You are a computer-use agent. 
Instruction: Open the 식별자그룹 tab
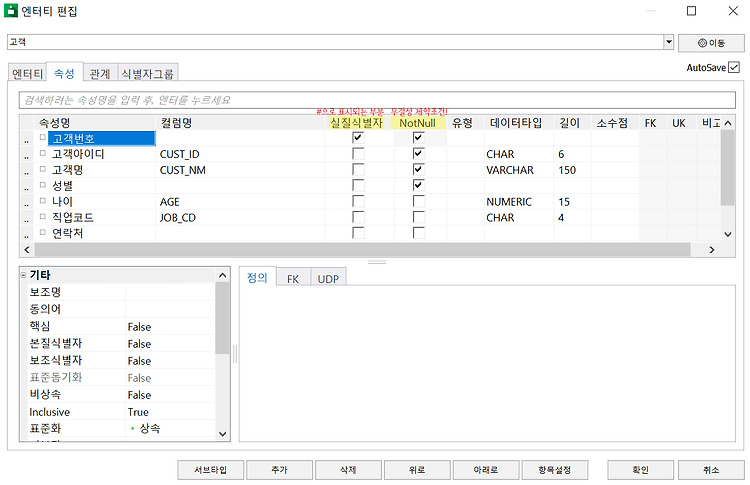147,74
